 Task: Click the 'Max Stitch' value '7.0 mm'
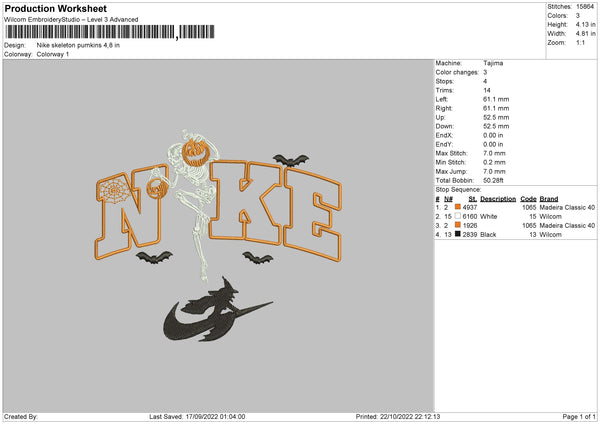(494, 153)
